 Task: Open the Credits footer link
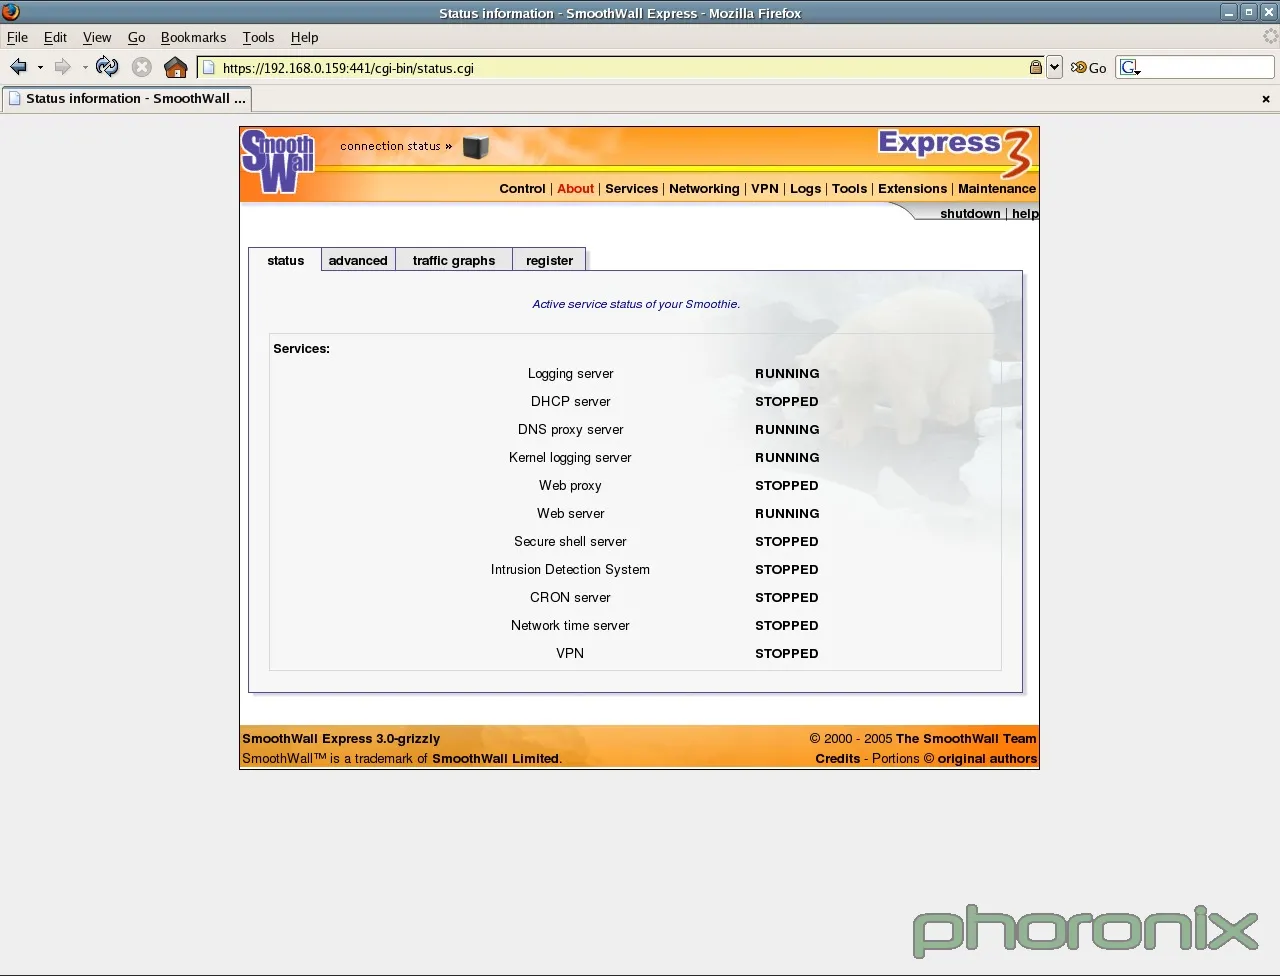pyautogui.click(x=837, y=758)
